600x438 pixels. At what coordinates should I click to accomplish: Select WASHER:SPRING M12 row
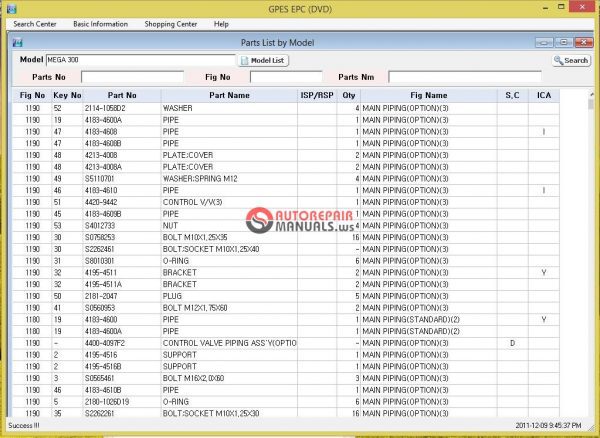point(286,179)
